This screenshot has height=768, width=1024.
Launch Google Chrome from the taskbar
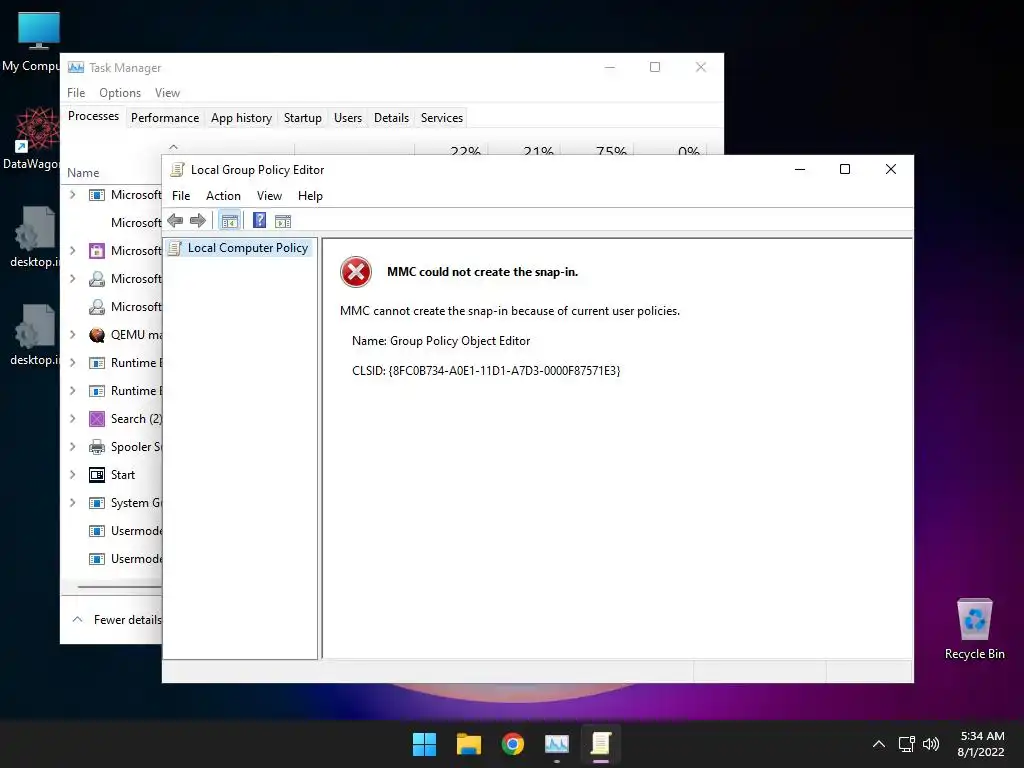513,744
